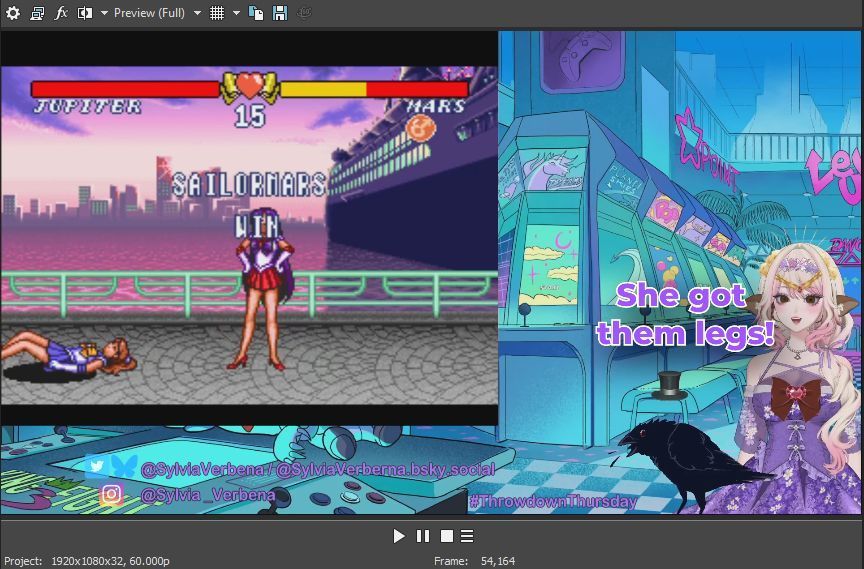Viewport: 864px width, 569px height.
Task: Open the Preview (Full) quality dropdown
Action: [157, 13]
